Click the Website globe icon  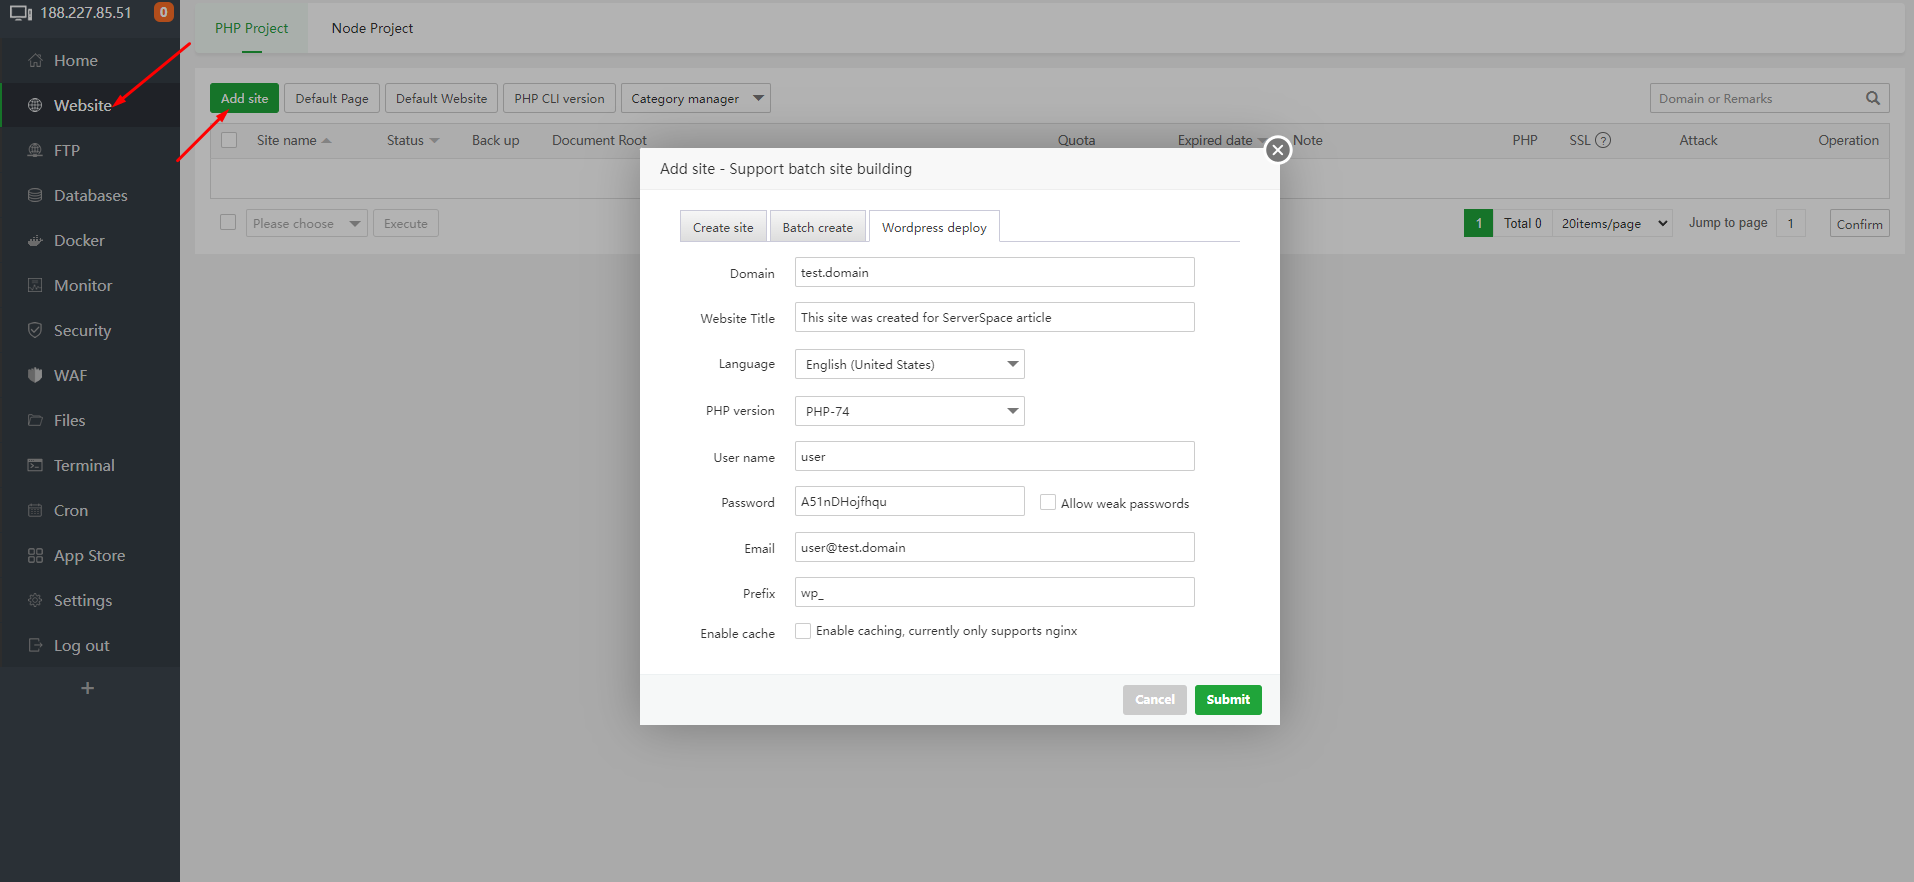click(x=35, y=105)
